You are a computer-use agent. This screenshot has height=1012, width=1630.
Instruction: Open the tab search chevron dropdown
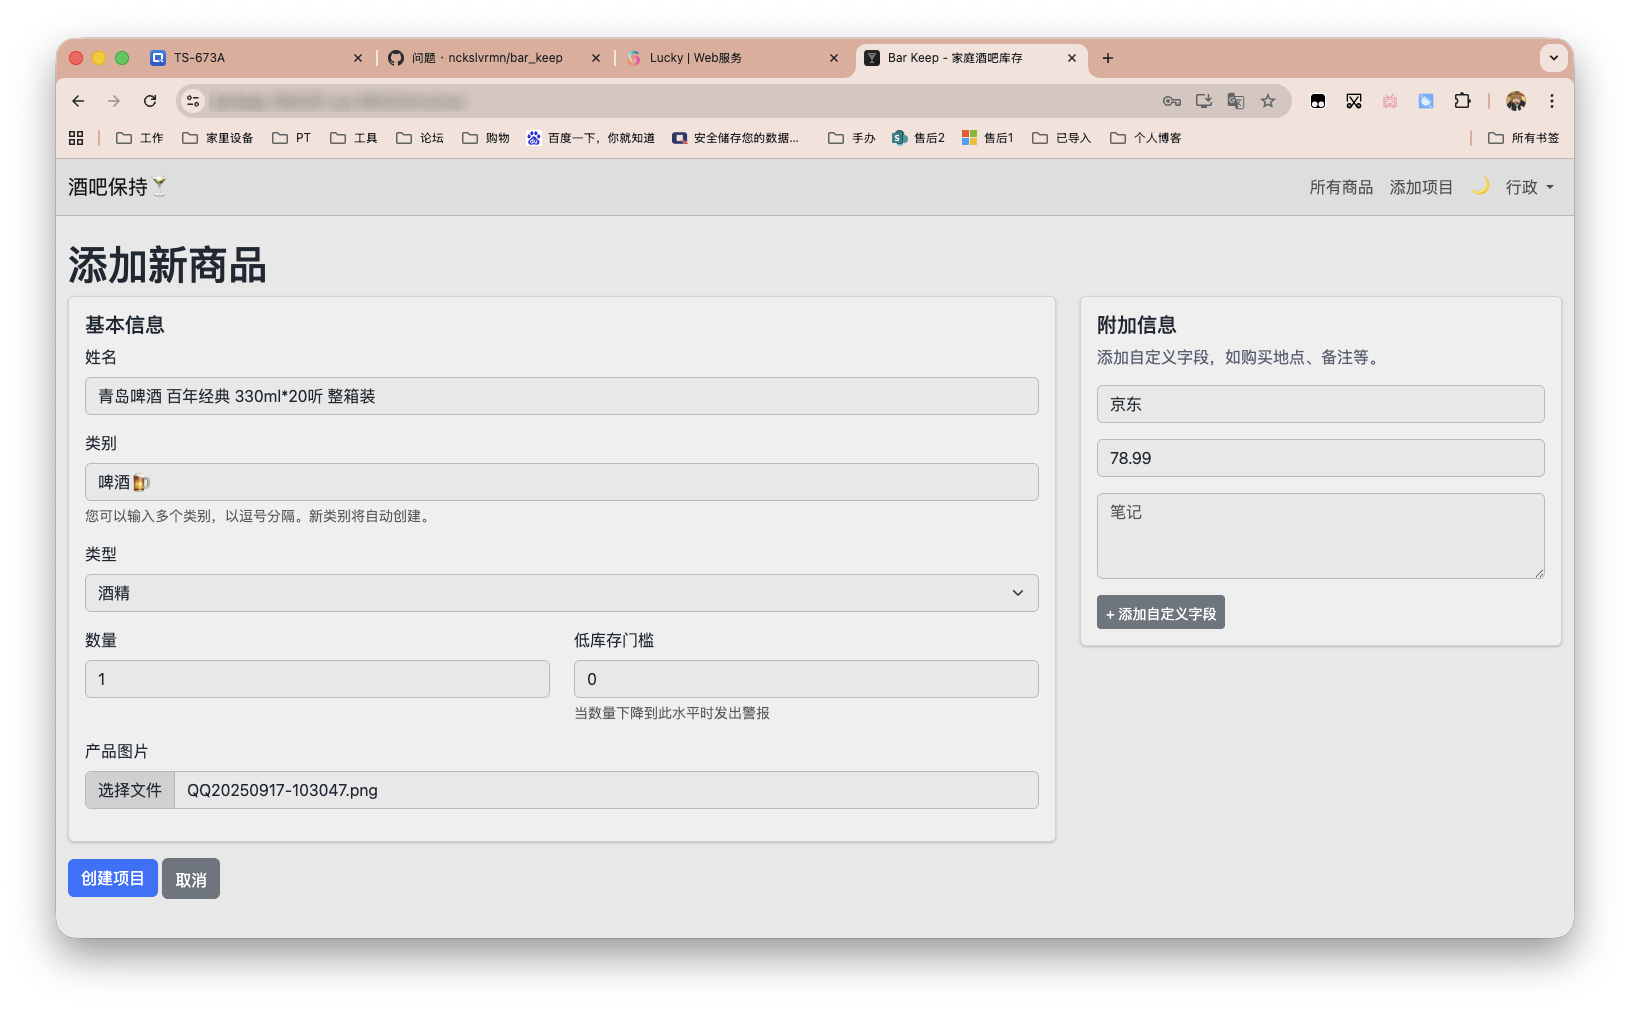click(x=1553, y=58)
